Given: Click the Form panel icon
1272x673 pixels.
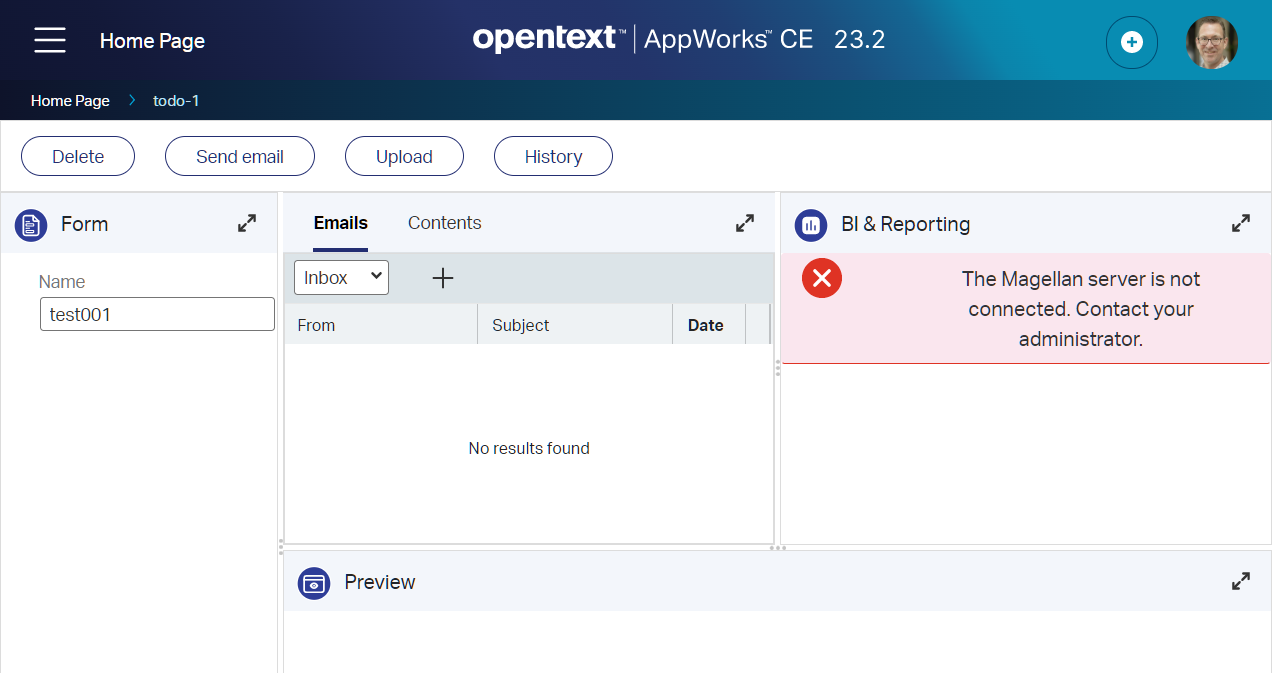Looking at the screenshot, I should pyautogui.click(x=31, y=225).
